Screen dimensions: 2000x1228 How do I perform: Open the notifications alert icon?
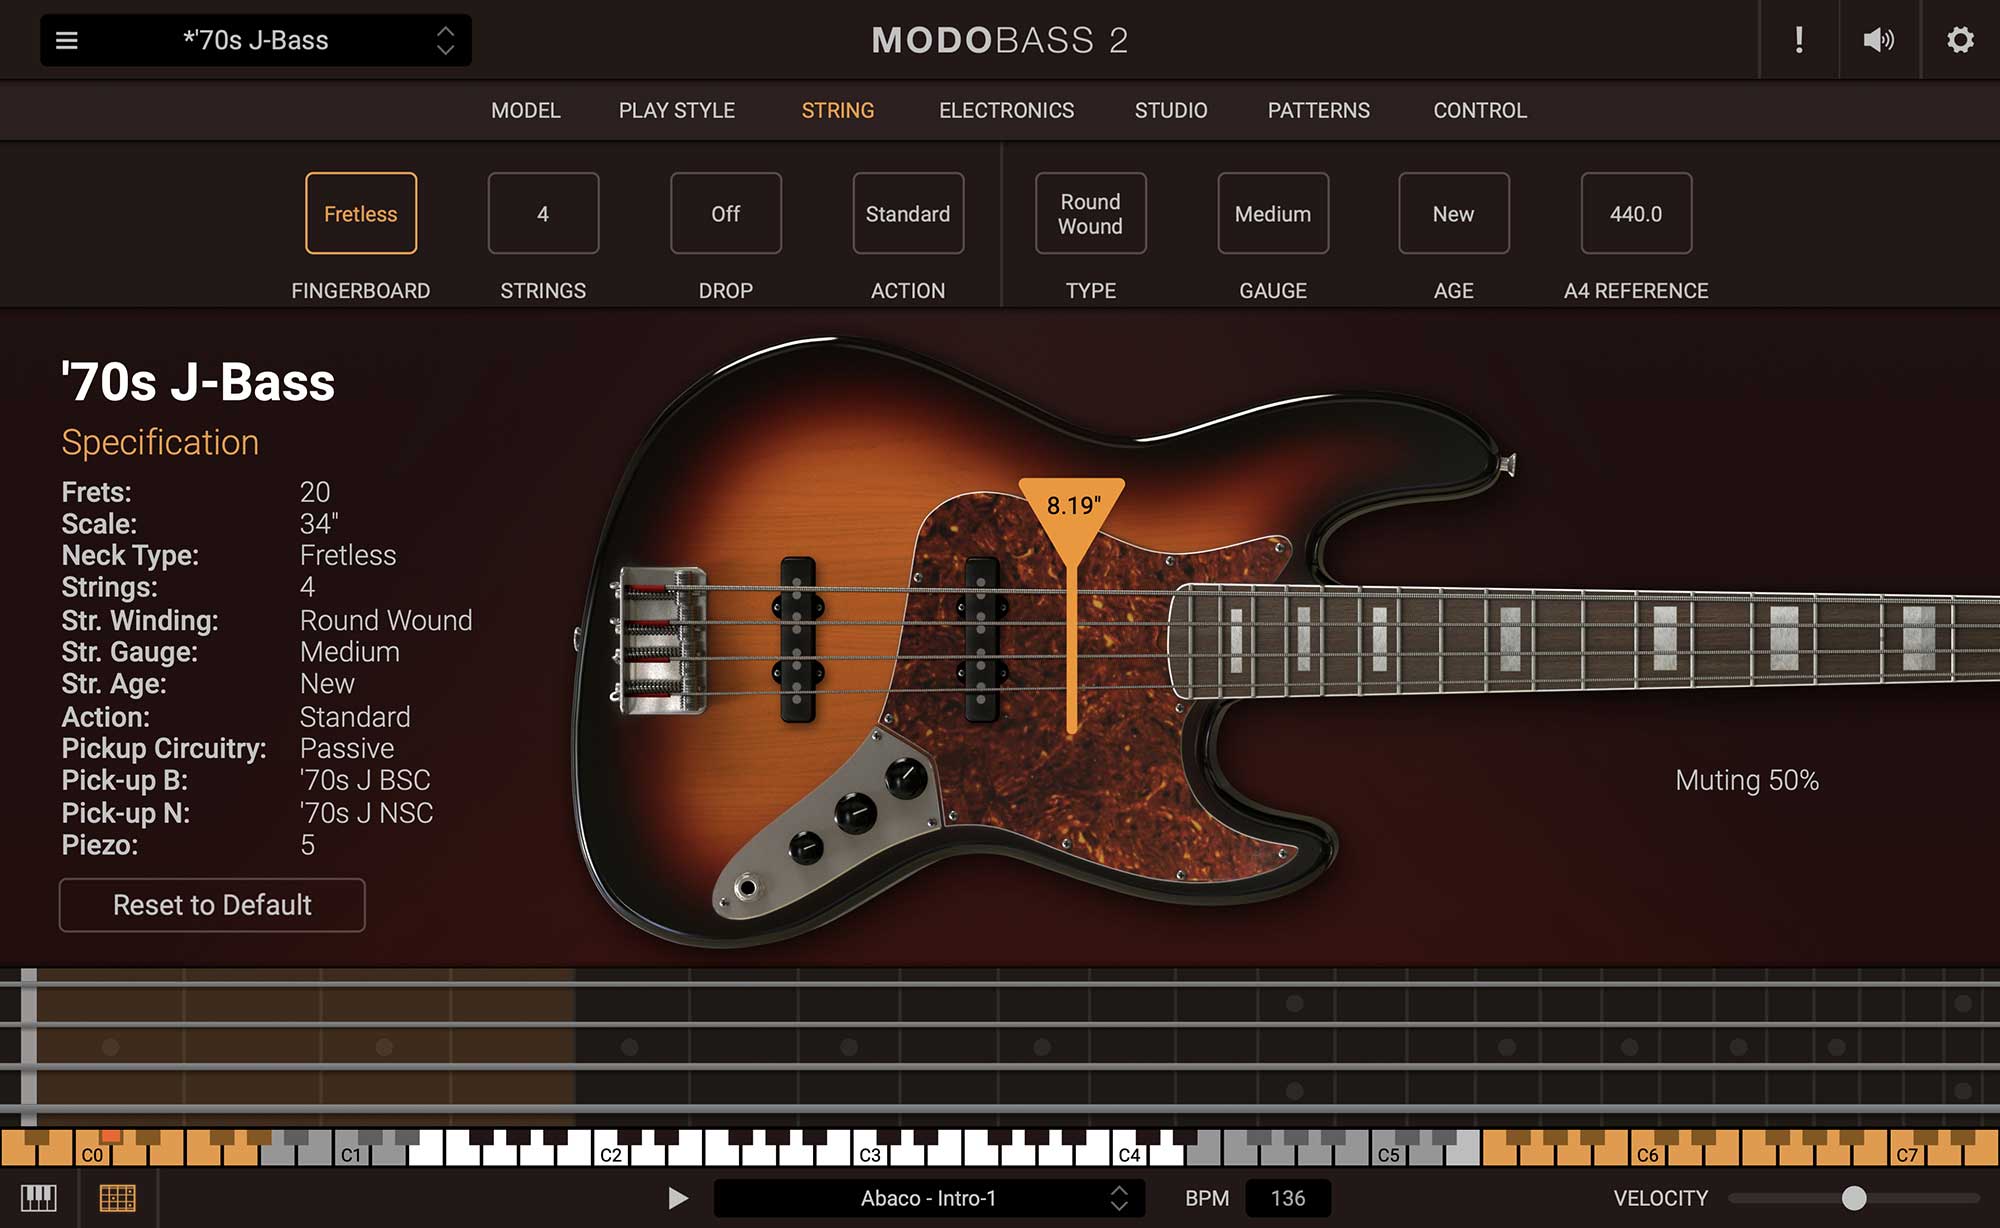[1797, 40]
